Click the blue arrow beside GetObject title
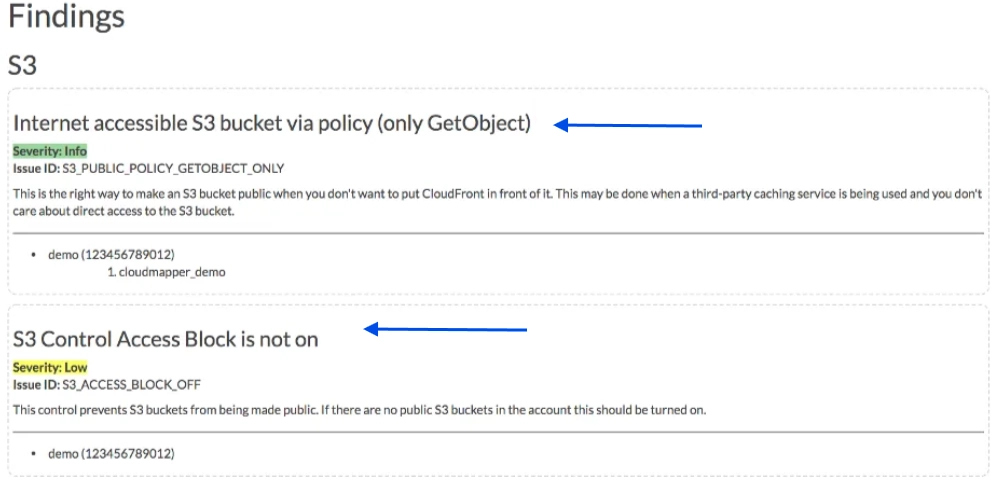The height and width of the screenshot is (484, 991). click(628, 126)
